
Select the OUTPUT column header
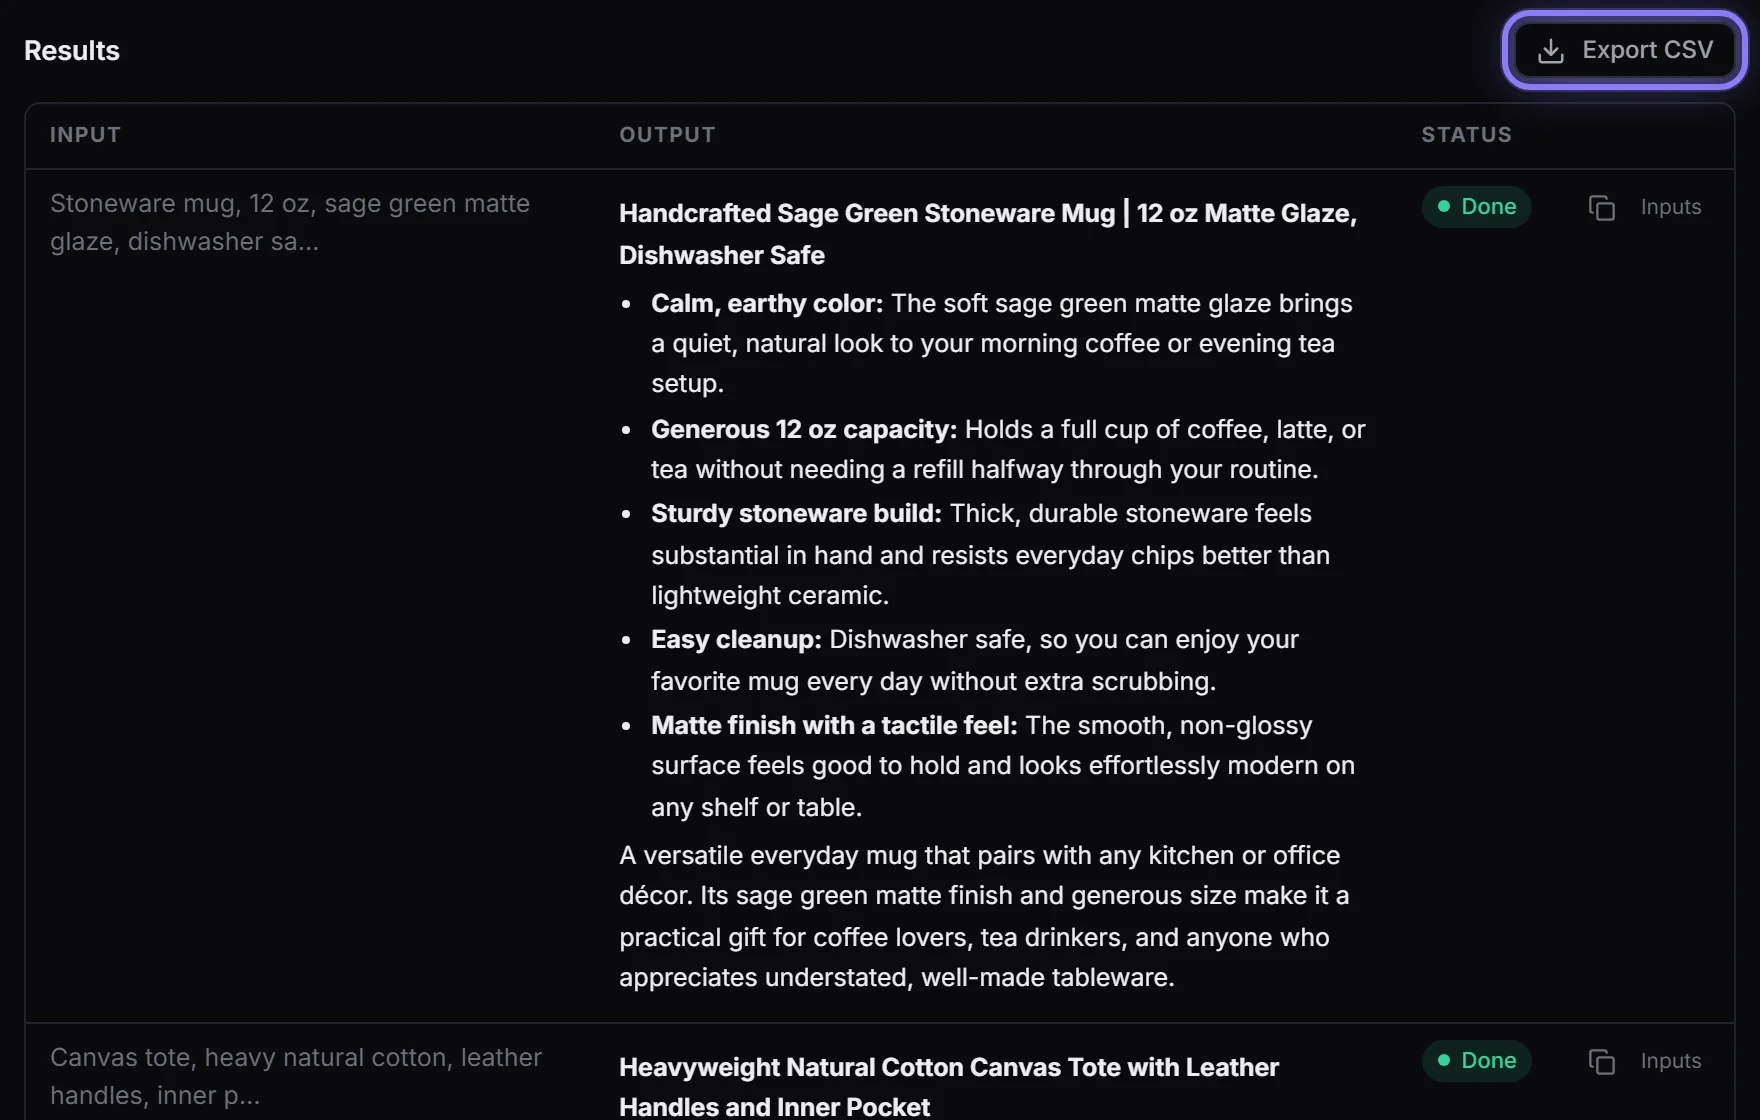pyautogui.click(x=667, y=135)
